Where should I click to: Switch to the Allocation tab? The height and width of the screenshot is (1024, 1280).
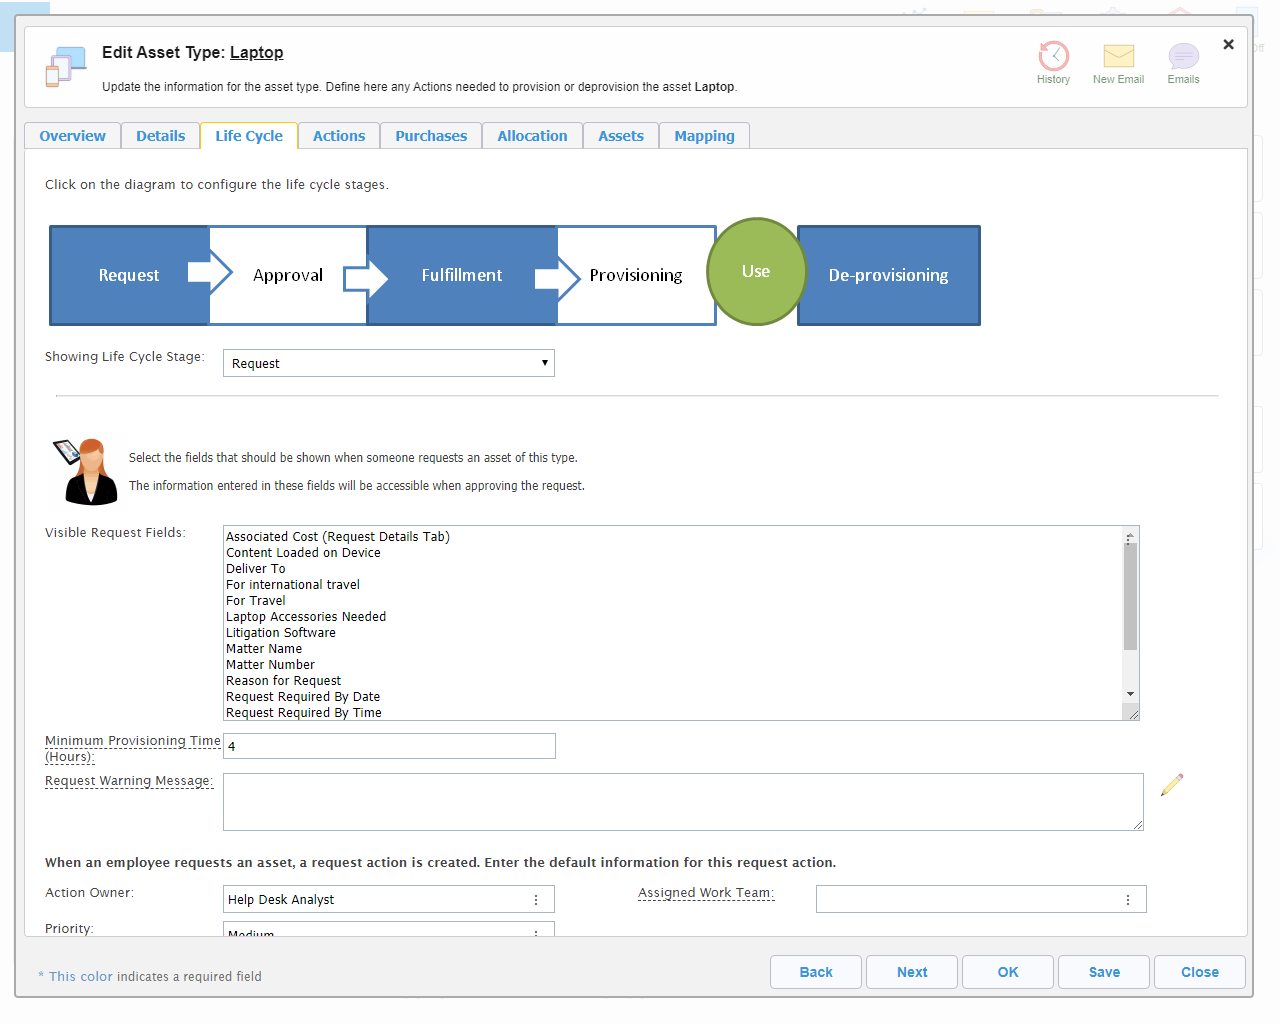coord(532,136)
